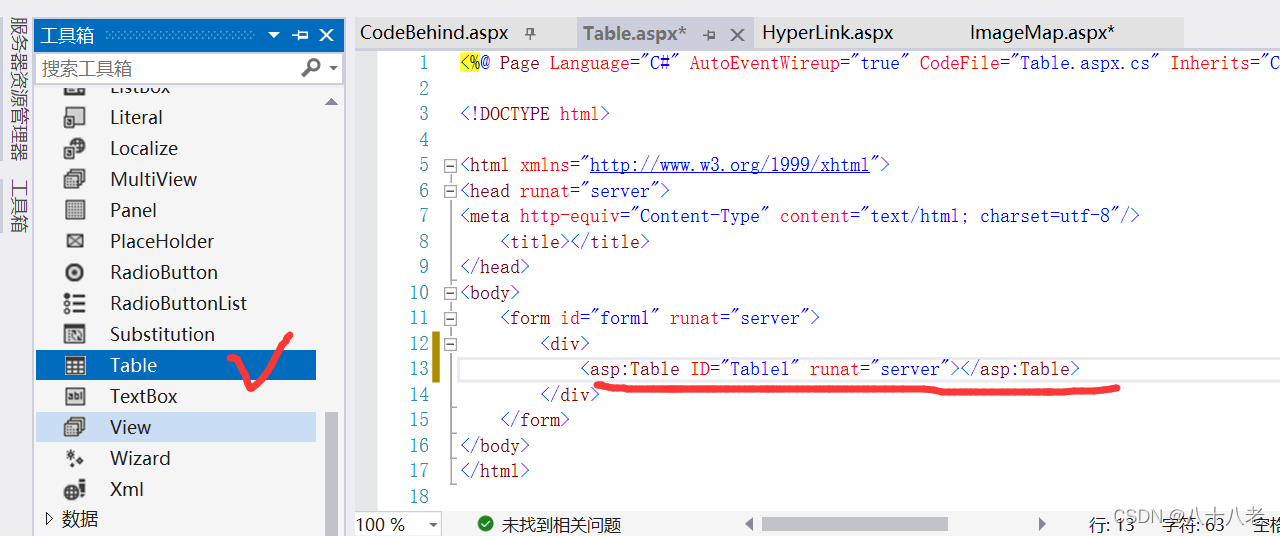1280x536 pixels.
Task: Collapse the head element at line 6
Action: click(450, 191)
